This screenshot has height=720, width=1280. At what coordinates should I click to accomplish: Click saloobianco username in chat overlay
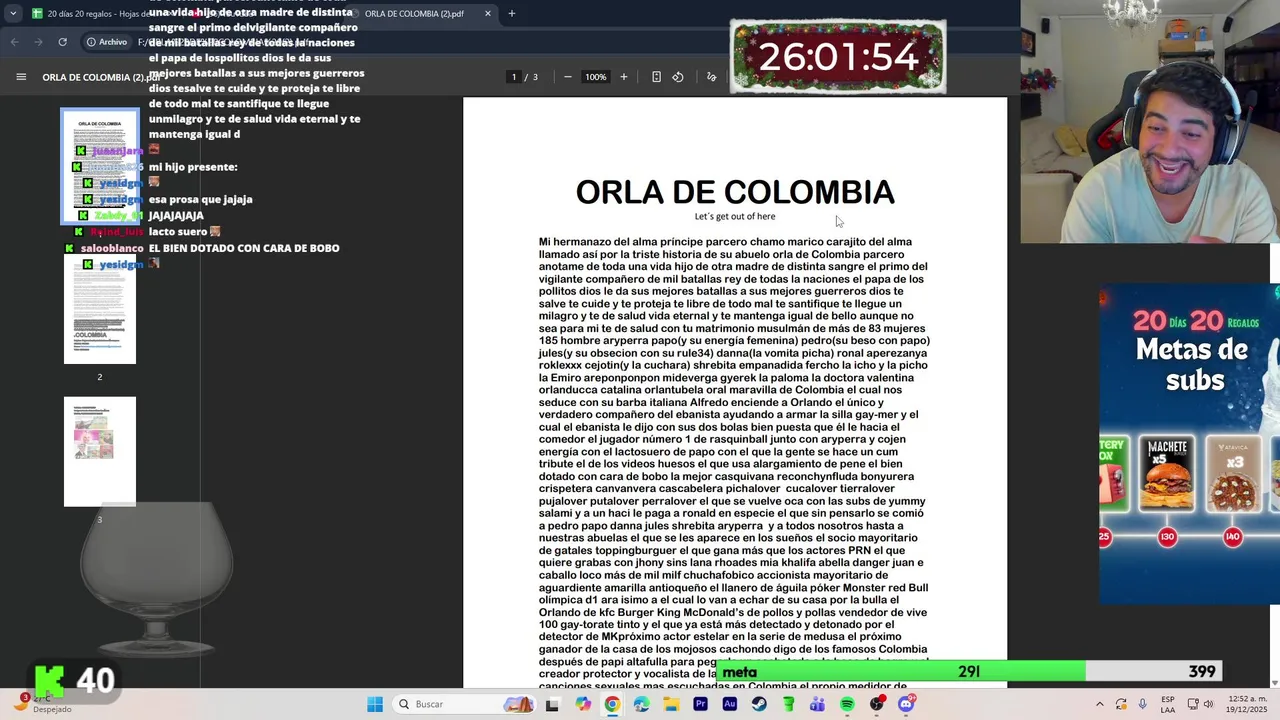point(112,248)
